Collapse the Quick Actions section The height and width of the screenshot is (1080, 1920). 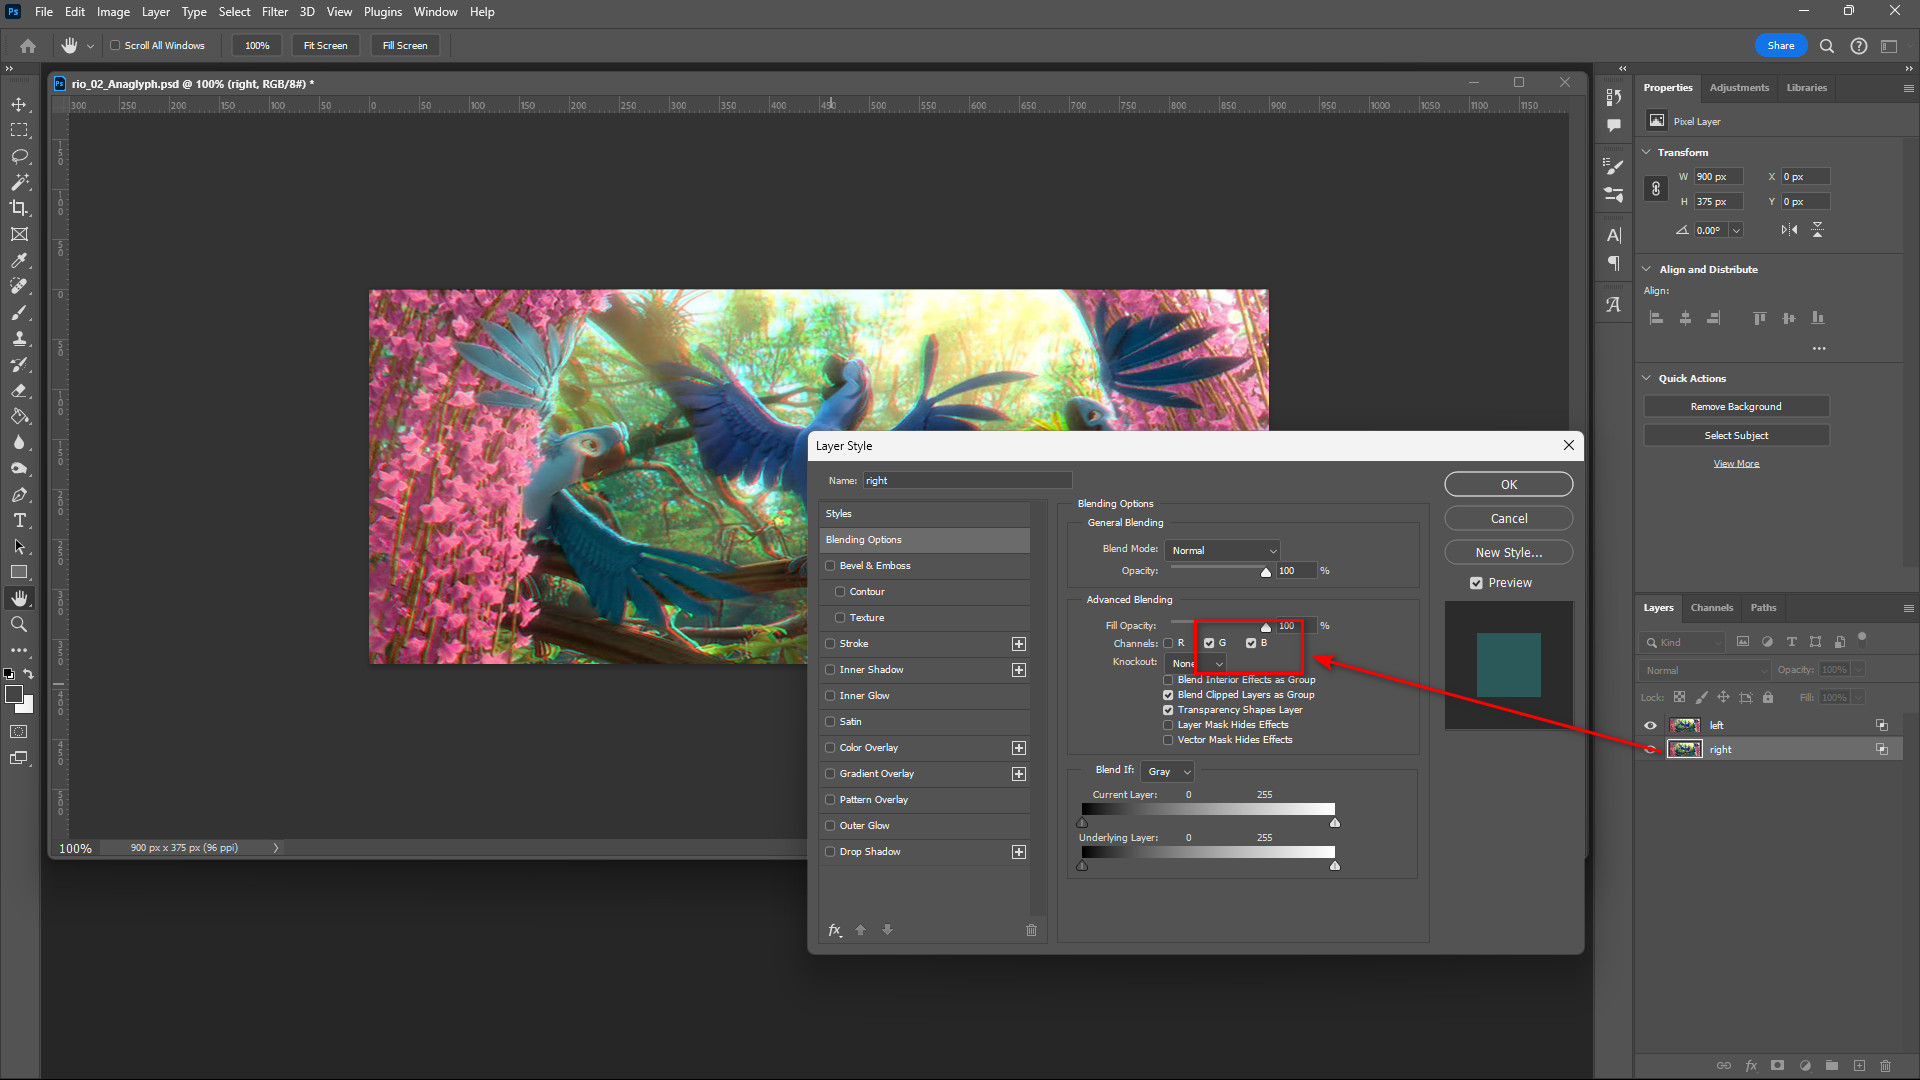point(1646,378)
